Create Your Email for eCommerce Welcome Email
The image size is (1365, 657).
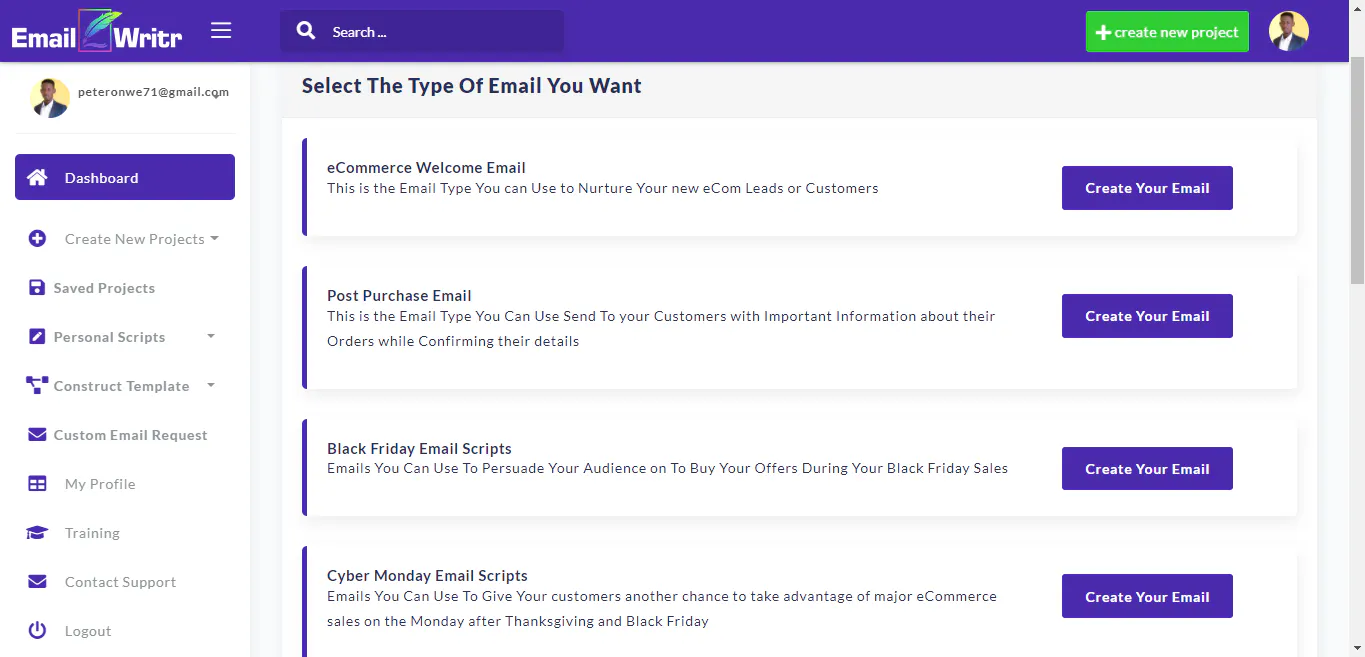coord(1147,188)
